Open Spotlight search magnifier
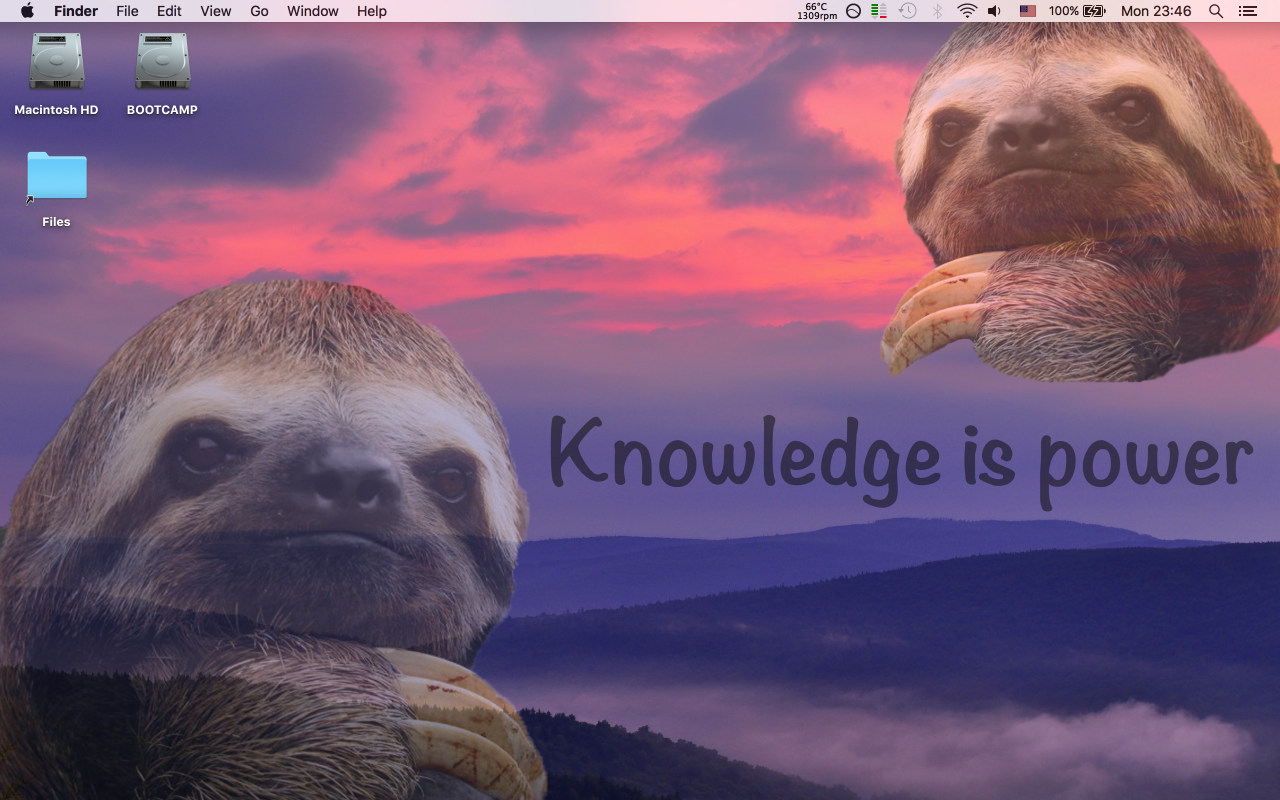Screen dimensions: 1280x800 pyautogui.click(x=1216, y=11)
